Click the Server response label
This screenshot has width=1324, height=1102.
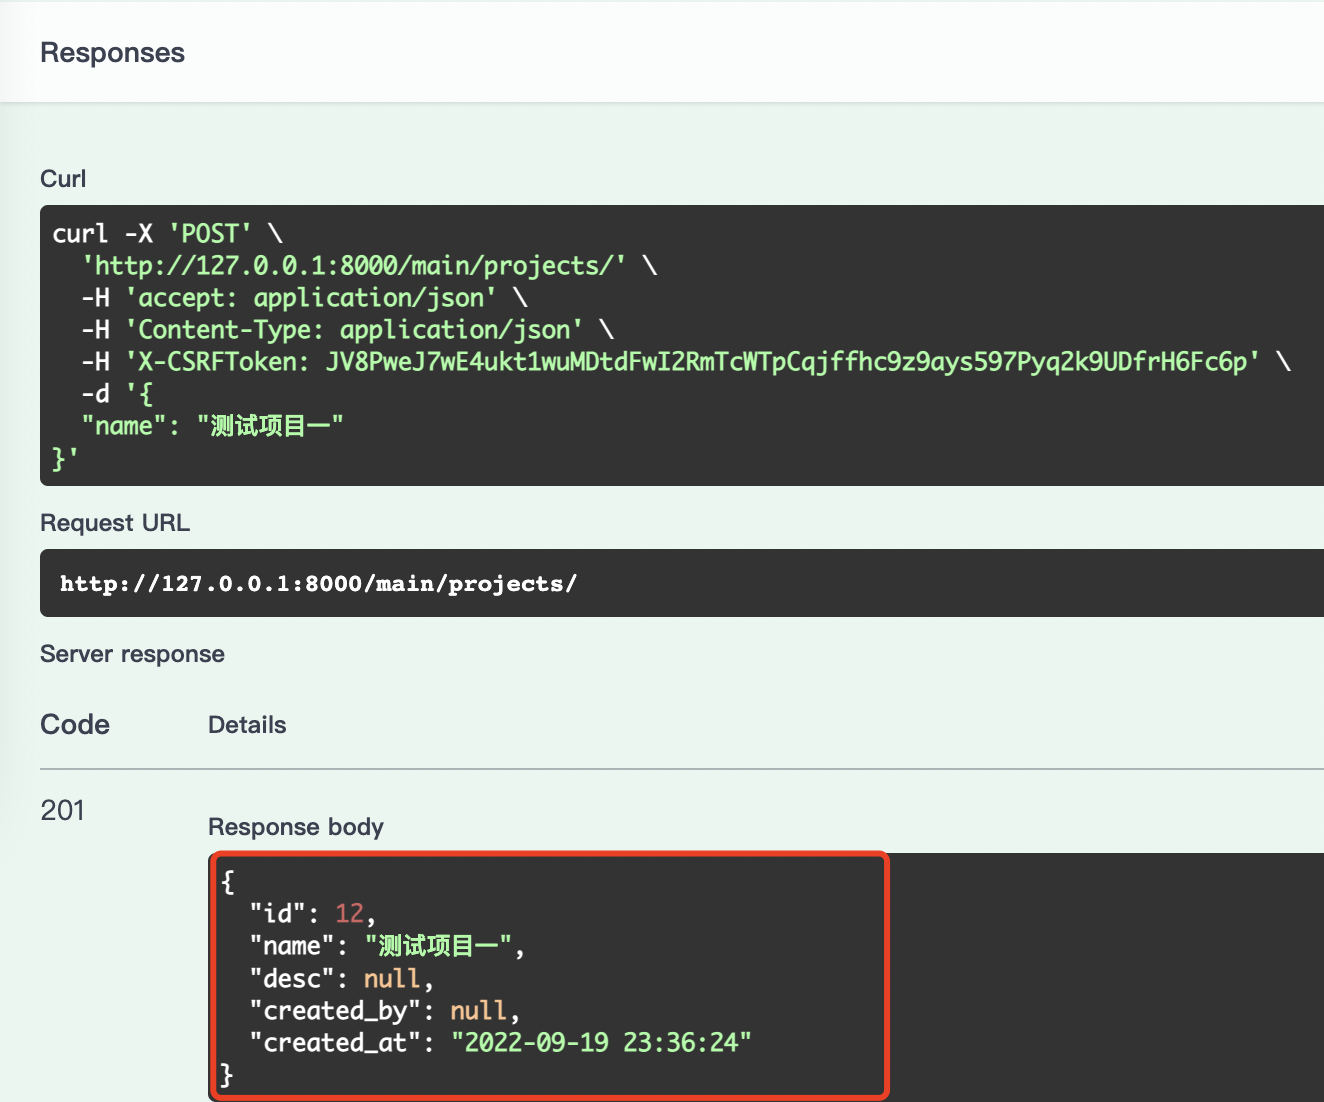tap(132, 654)
